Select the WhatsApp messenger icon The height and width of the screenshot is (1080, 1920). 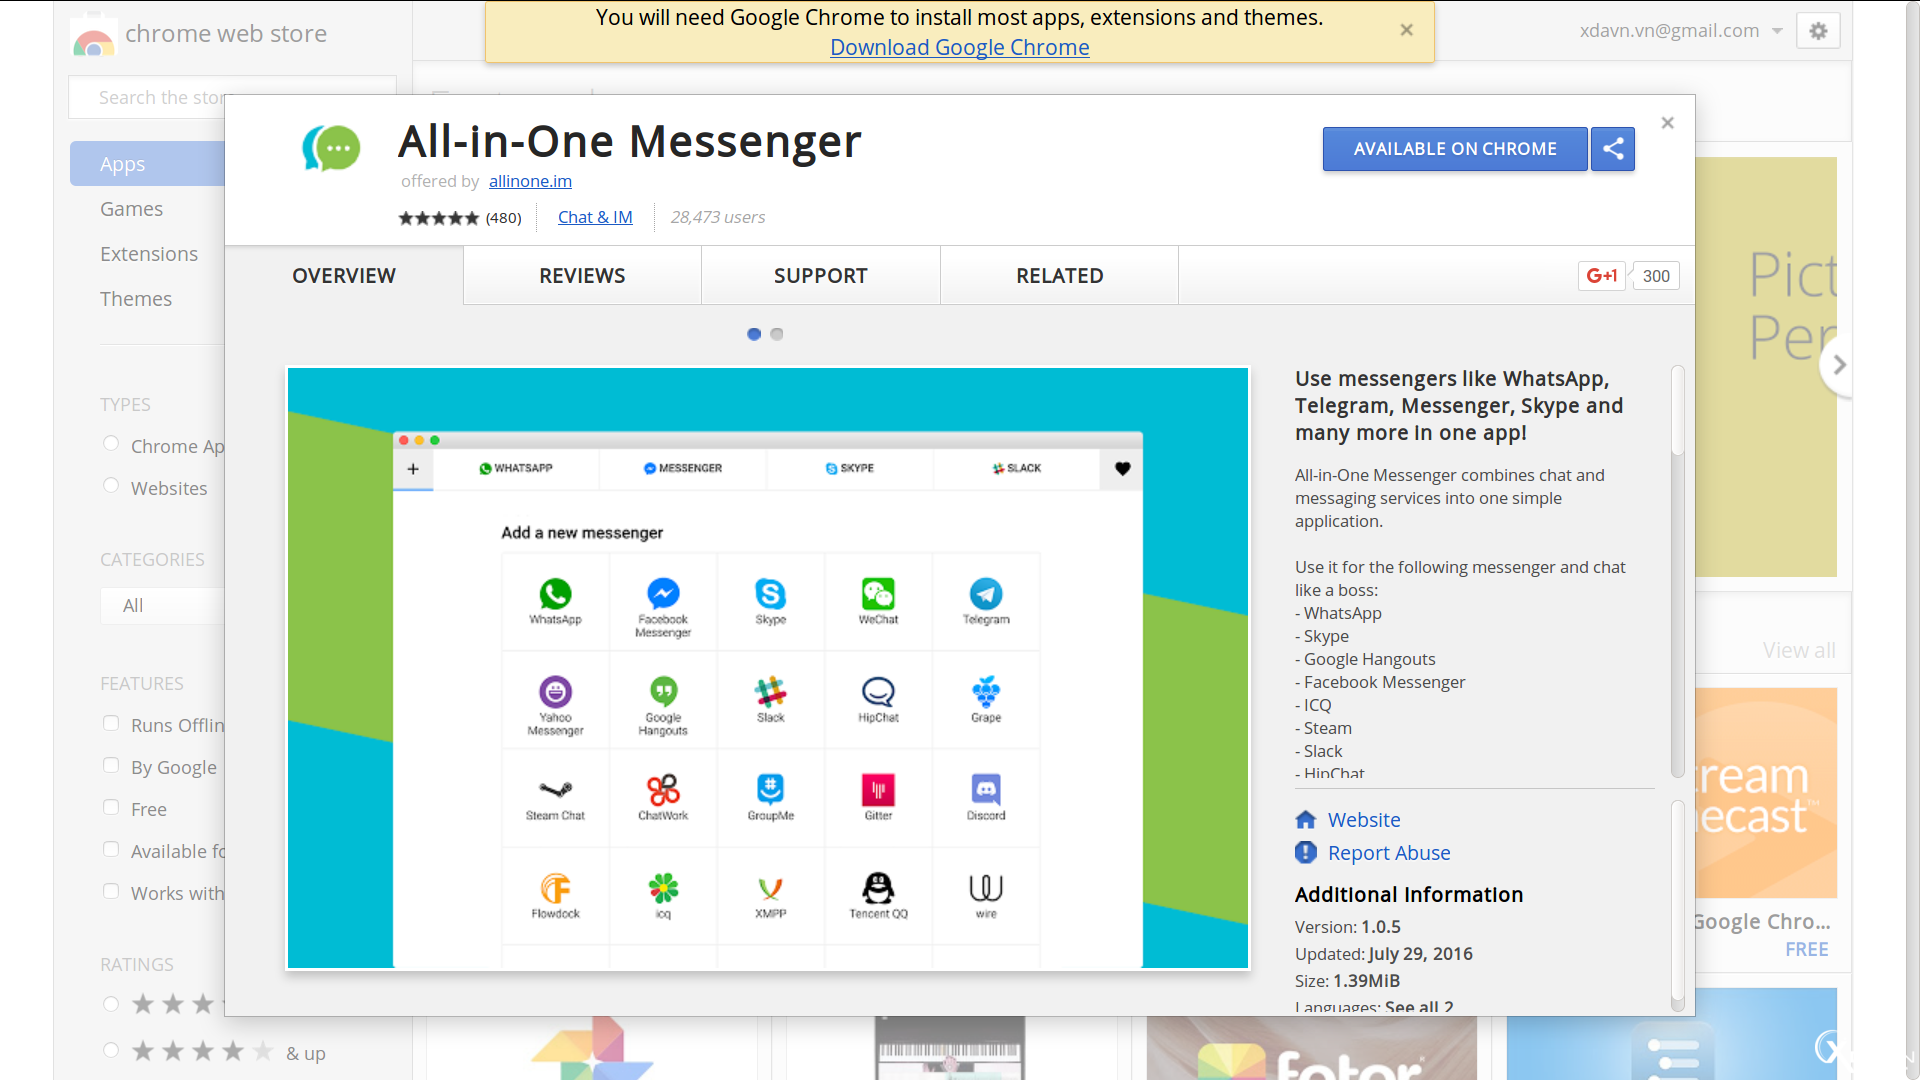point(556,595)
